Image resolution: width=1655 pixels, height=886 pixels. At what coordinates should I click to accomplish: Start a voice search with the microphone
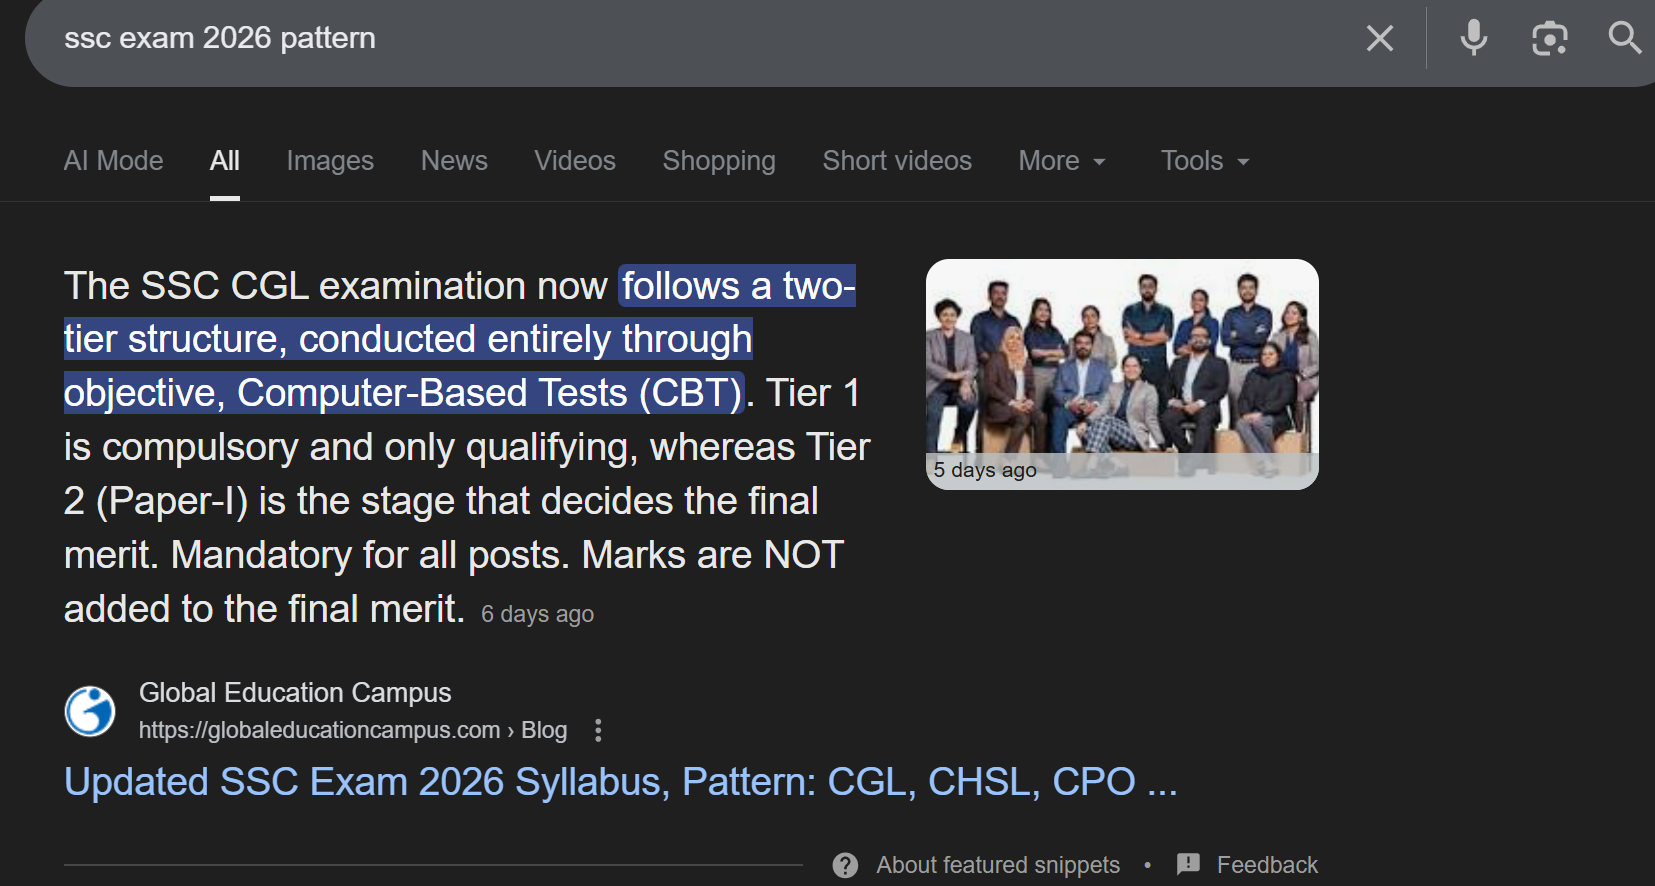click(1473, 38)
